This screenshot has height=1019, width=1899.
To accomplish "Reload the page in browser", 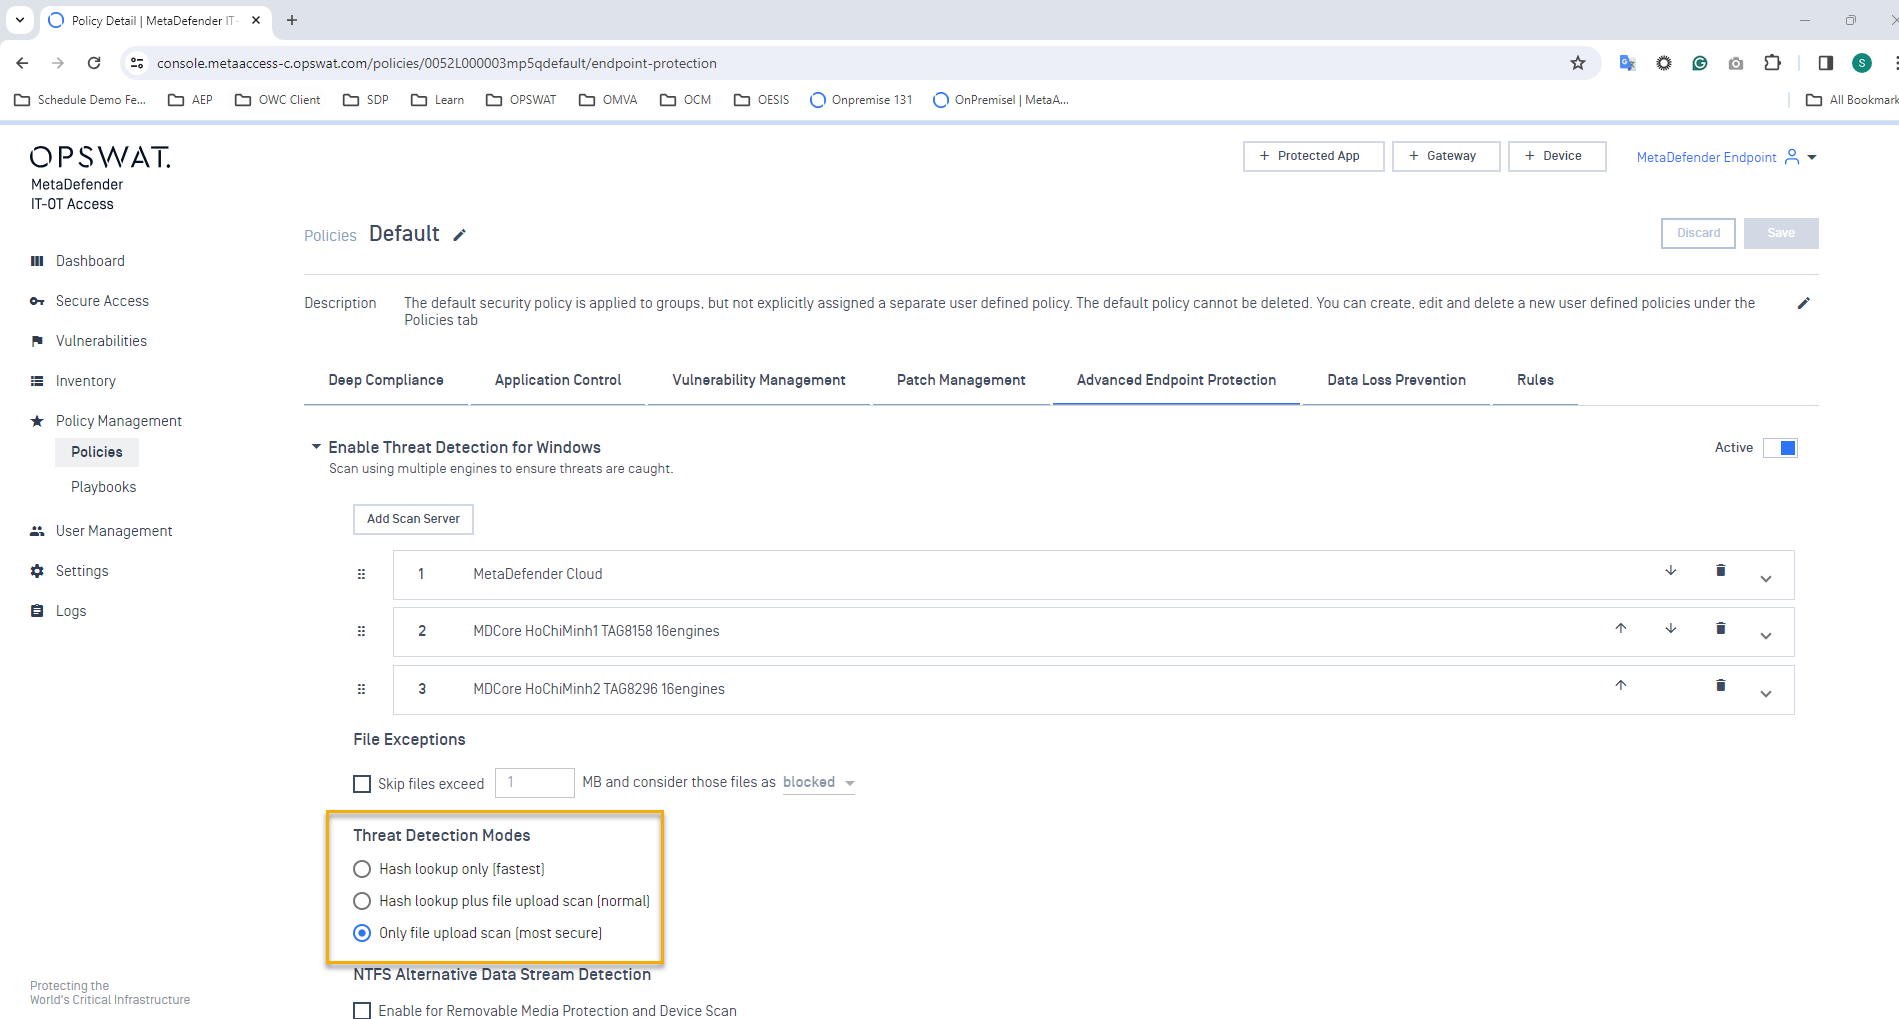I will click(94, 63).
